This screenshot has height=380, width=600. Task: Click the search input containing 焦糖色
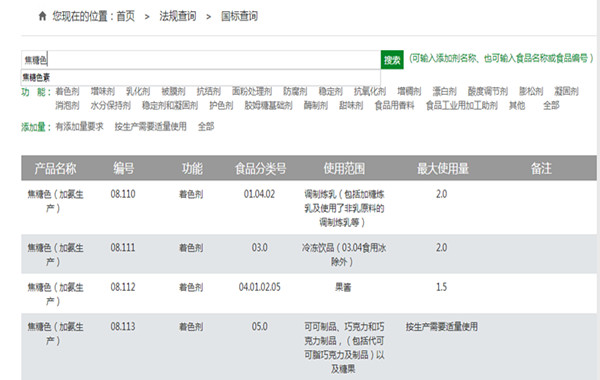[201, 60]
